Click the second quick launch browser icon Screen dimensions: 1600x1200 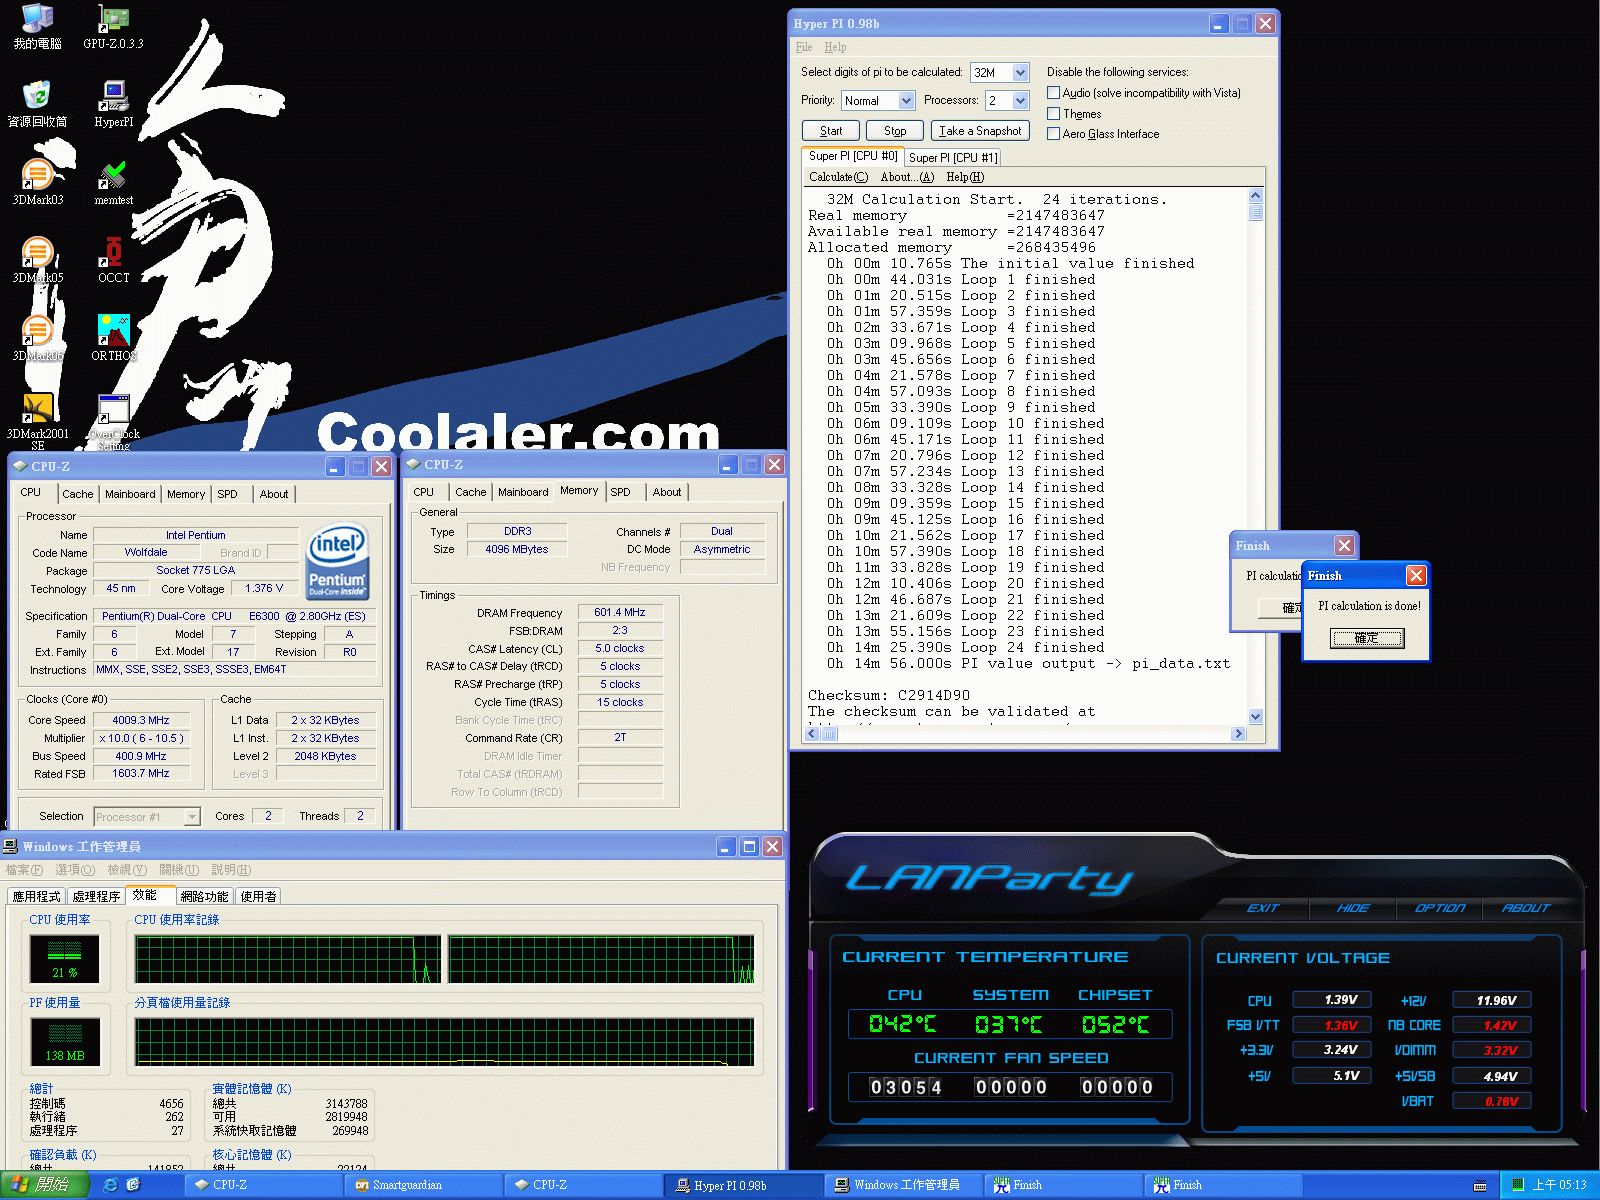pos(133,1185)
